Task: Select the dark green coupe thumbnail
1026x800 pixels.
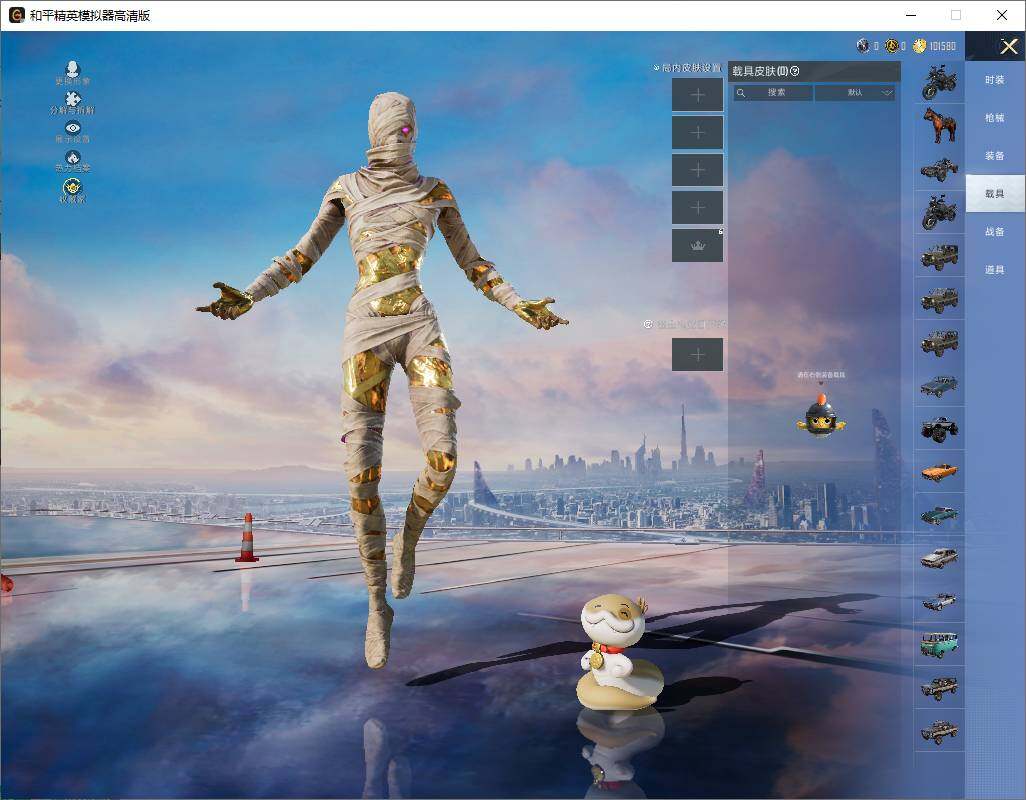Action: click(940, 515)
